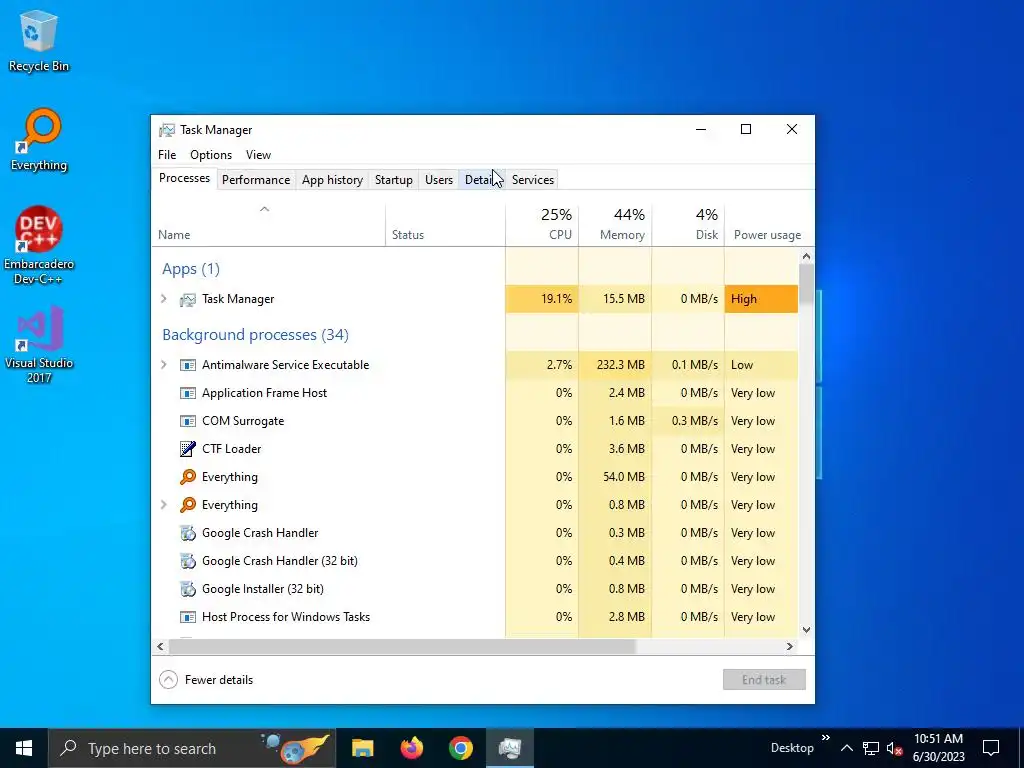Open the File menu

tap(167, 155)
